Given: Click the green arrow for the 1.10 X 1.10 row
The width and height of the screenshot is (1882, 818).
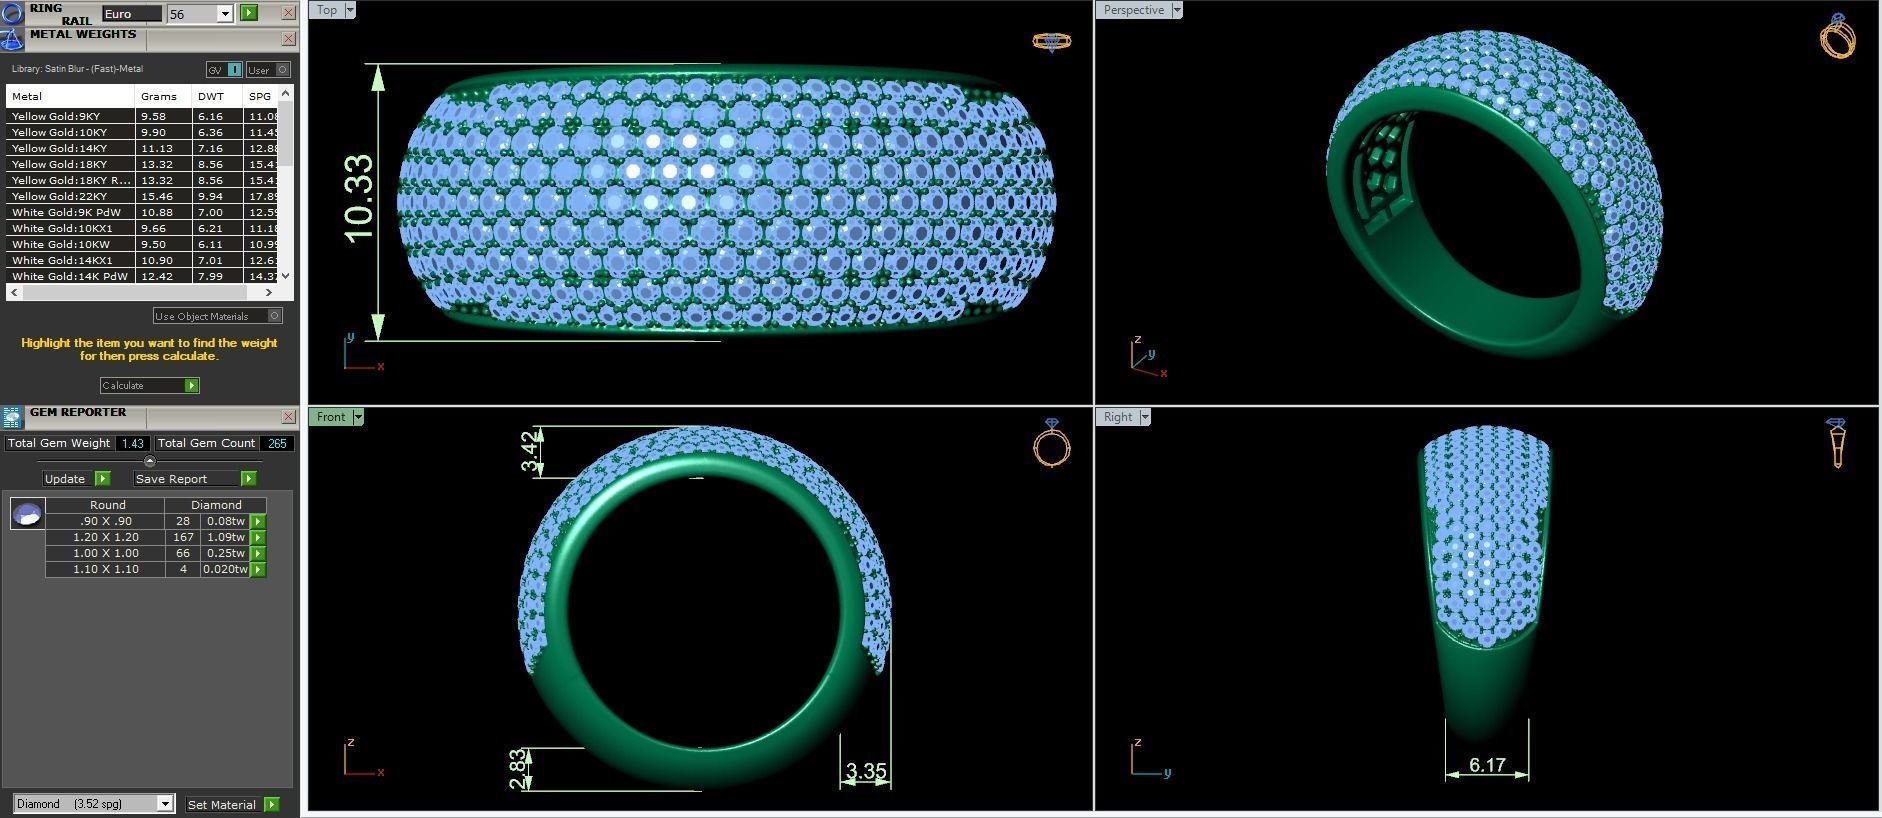Looking at the screenshot, I should coord(258,569).
